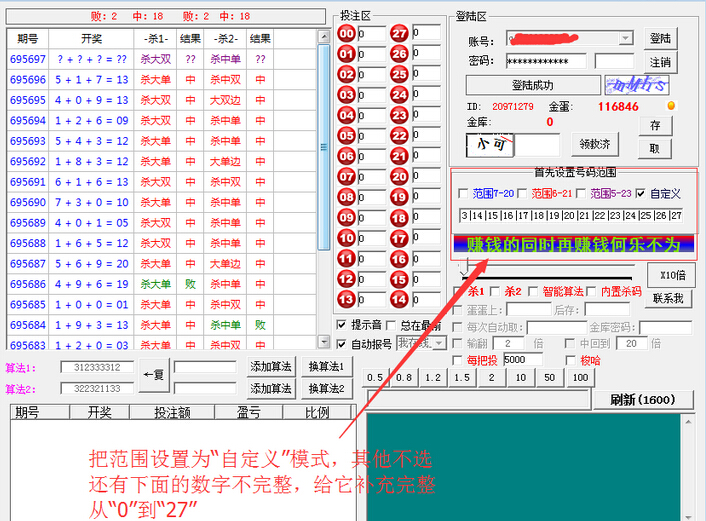
Task: Enable the 杀2 checkbox
Action: [x=494, y=291]
